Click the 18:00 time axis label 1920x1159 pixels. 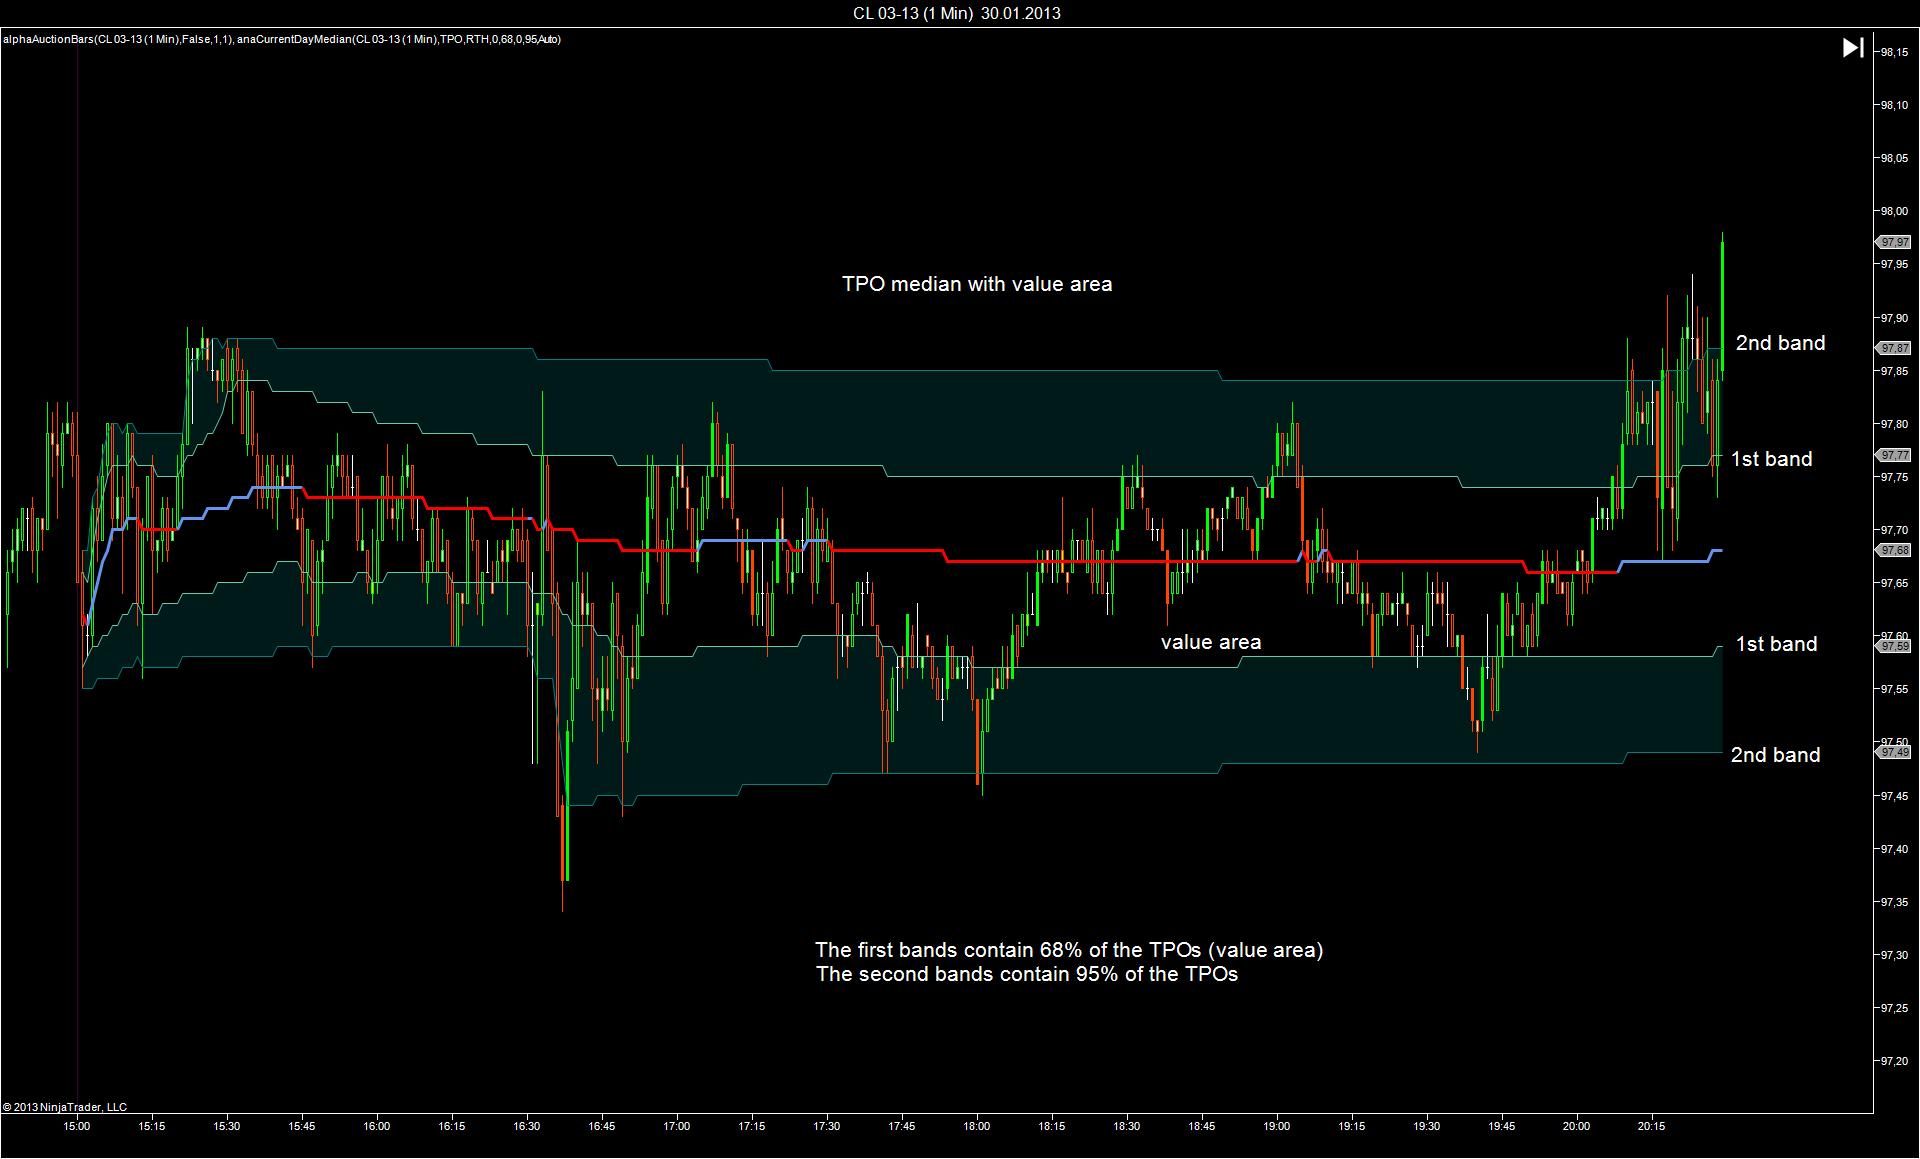977,1126
